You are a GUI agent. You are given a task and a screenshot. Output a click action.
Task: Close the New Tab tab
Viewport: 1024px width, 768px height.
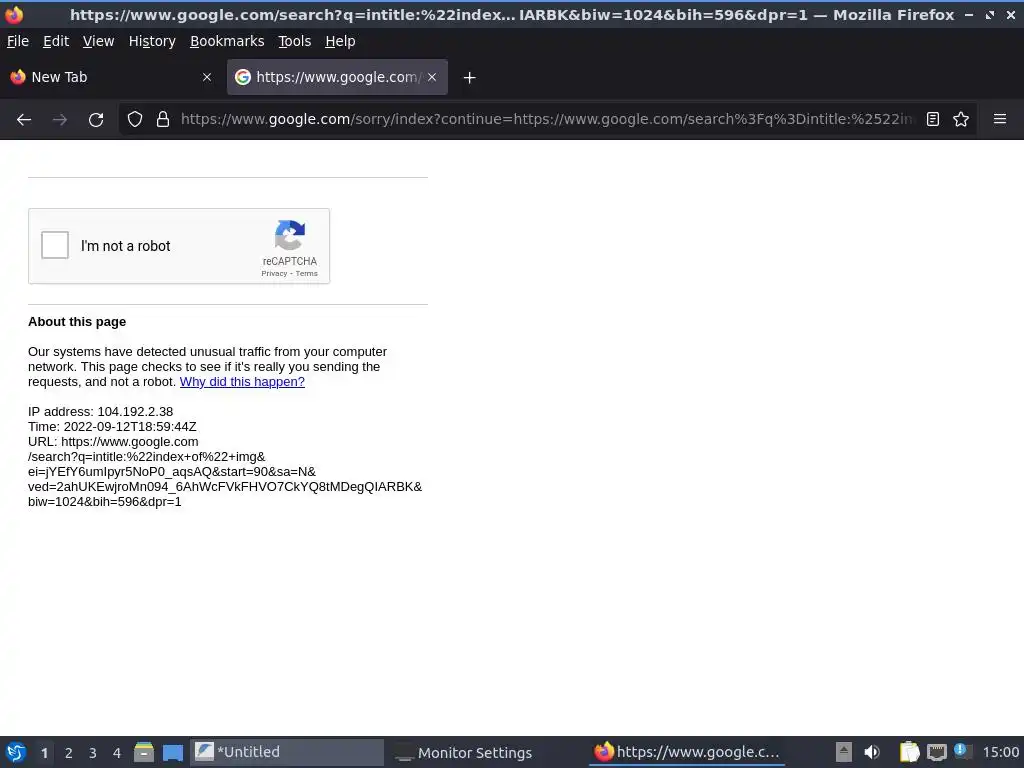pos(207,77)
